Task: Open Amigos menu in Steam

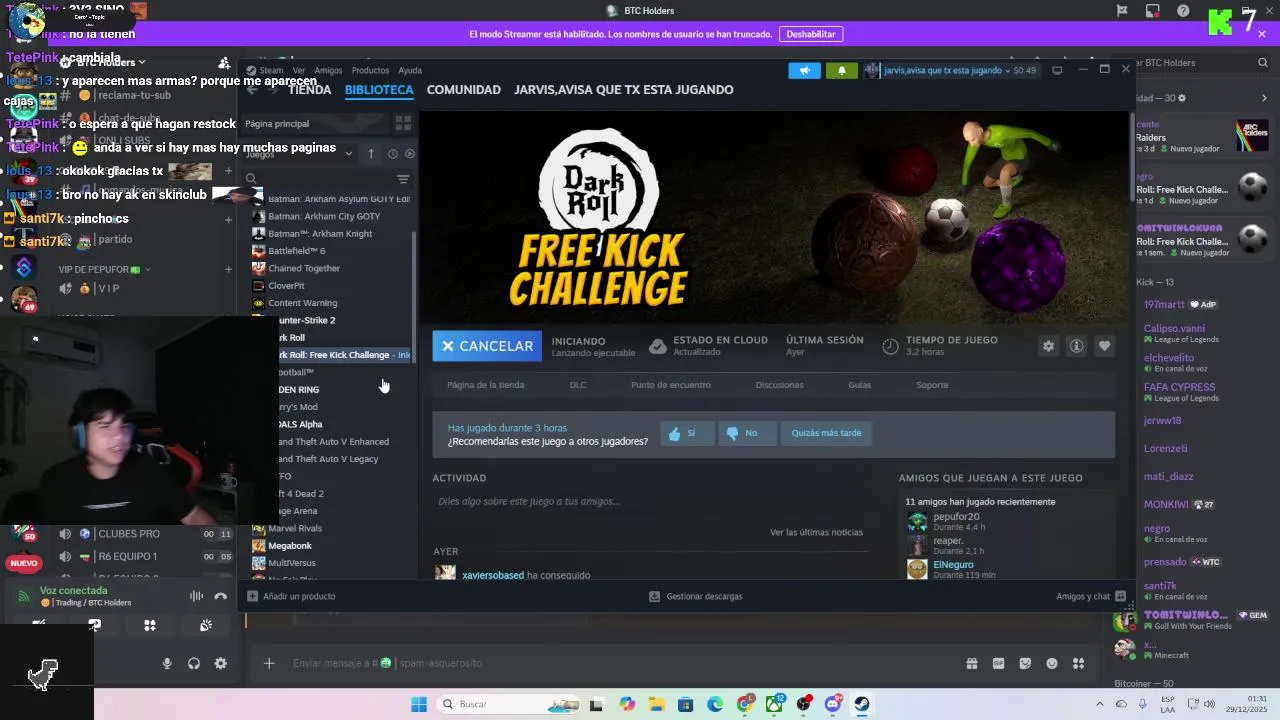Action: 328,70
